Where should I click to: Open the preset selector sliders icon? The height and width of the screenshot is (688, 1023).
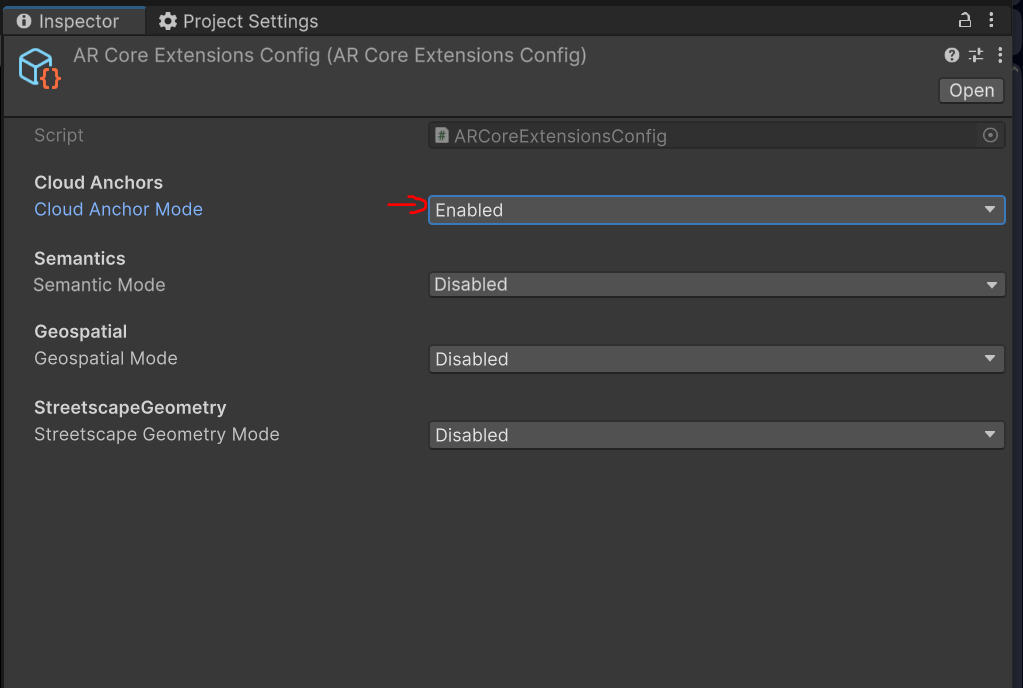click(x=976, y=56)
